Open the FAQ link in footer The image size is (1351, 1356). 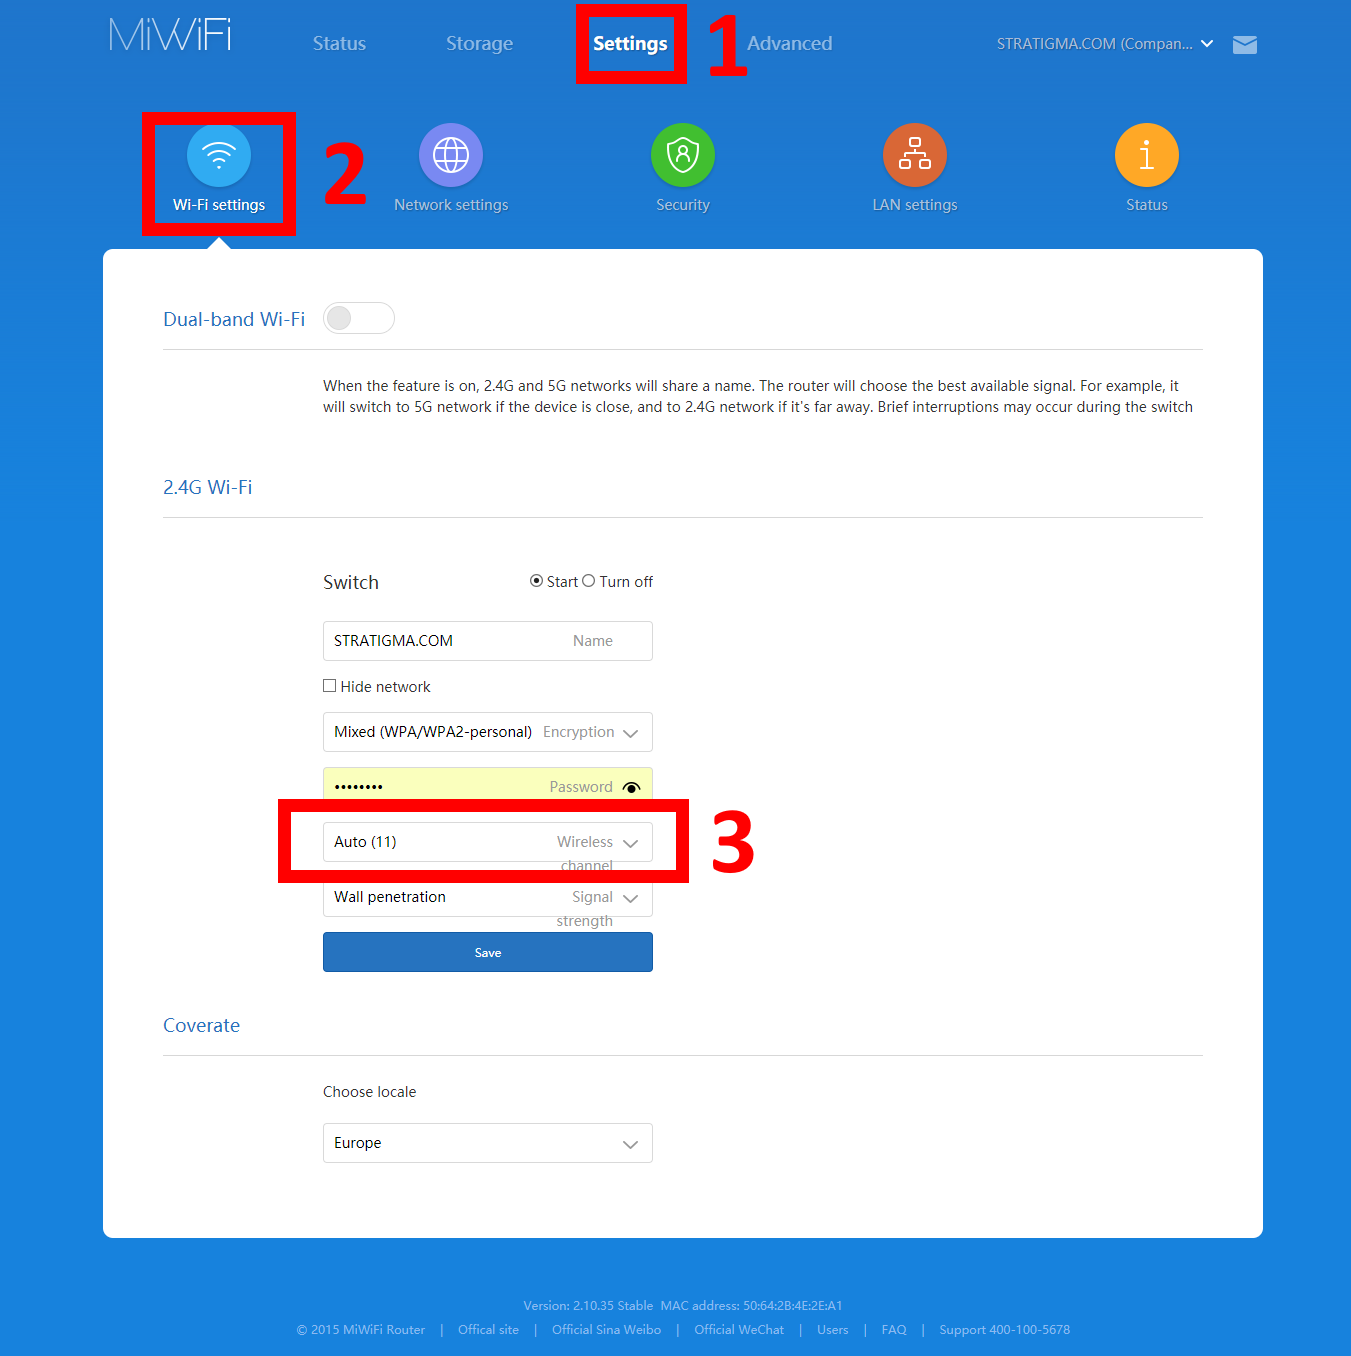tap(894, 1330)
